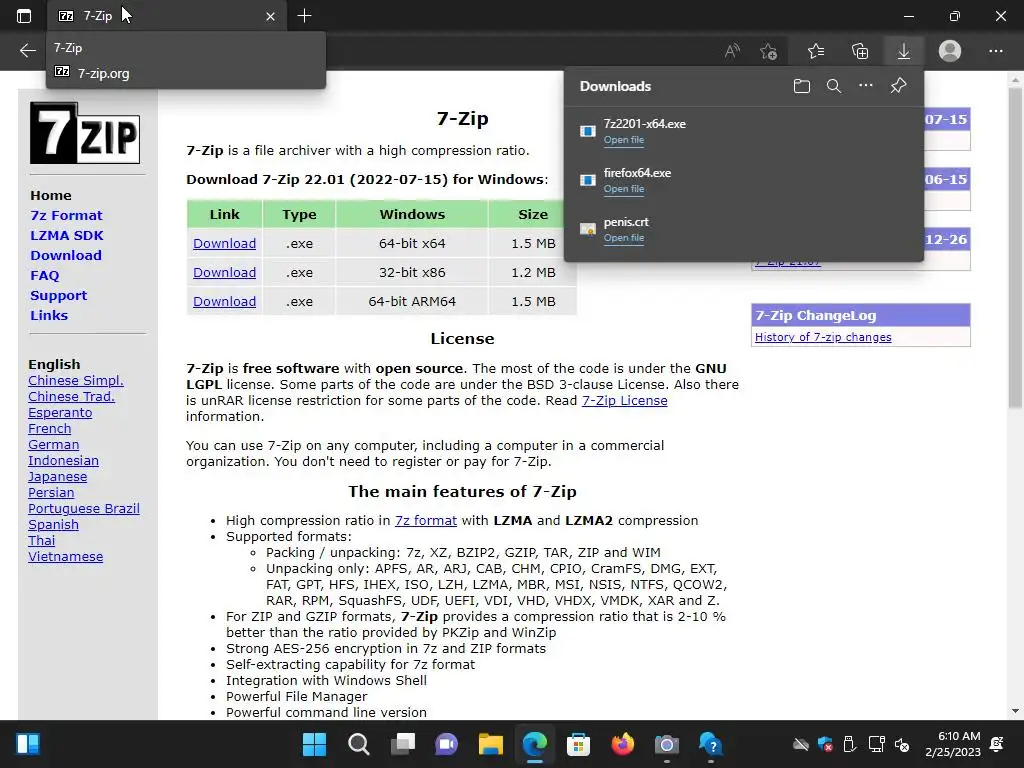Open the Download sidebar page
The image size is (1024, 768).
pyautogui.click(x=66, y=255)
